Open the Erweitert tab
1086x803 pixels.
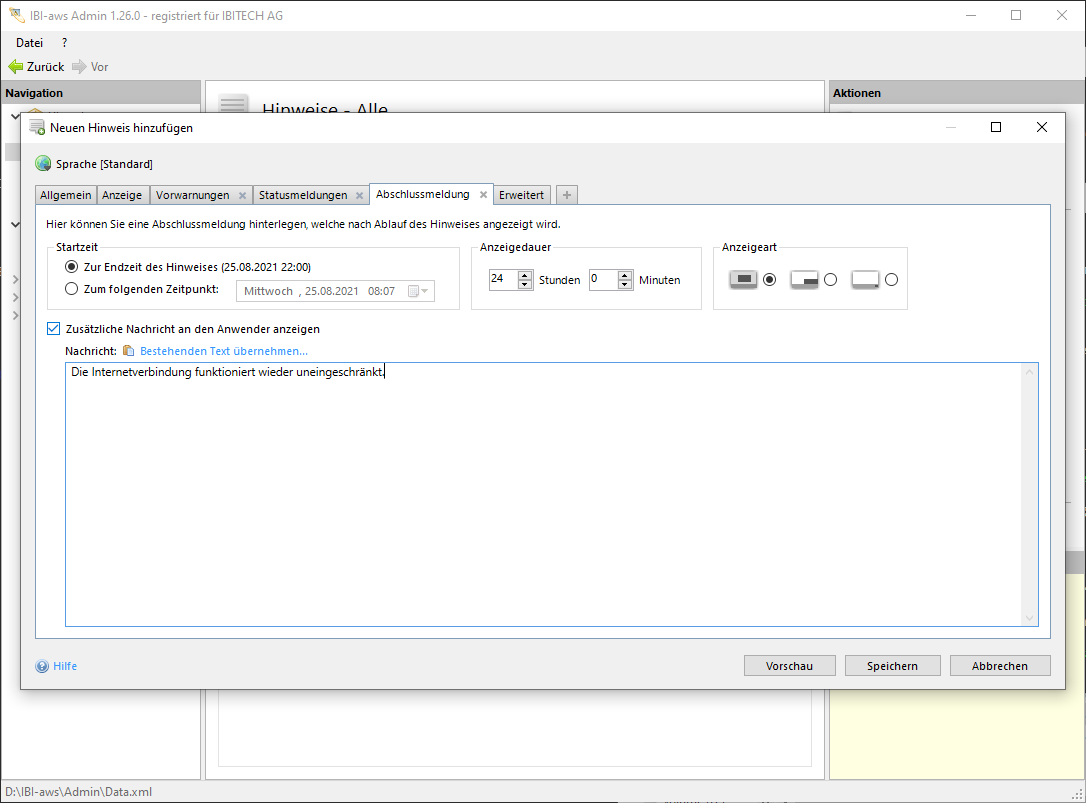point(521,195)
